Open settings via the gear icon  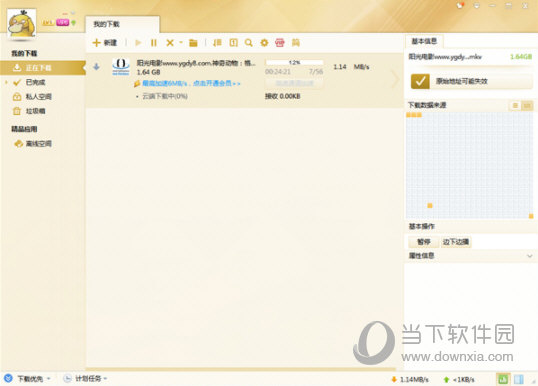pyautogui.click(x=264, y=43)
